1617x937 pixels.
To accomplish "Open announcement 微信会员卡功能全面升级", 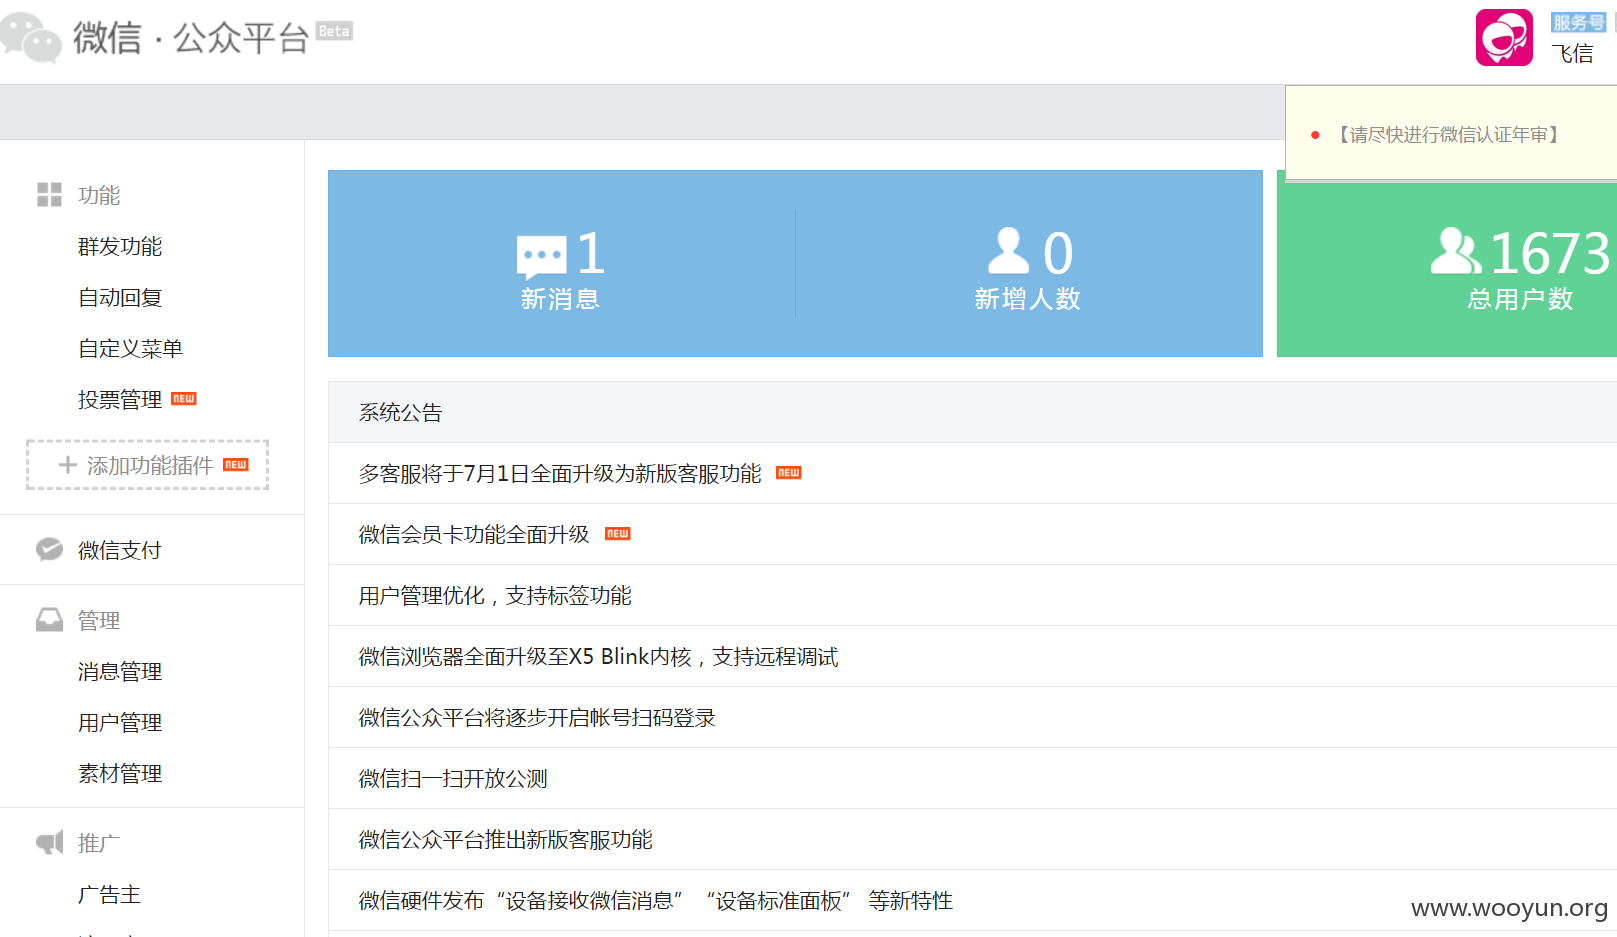I will click(474, 535).
